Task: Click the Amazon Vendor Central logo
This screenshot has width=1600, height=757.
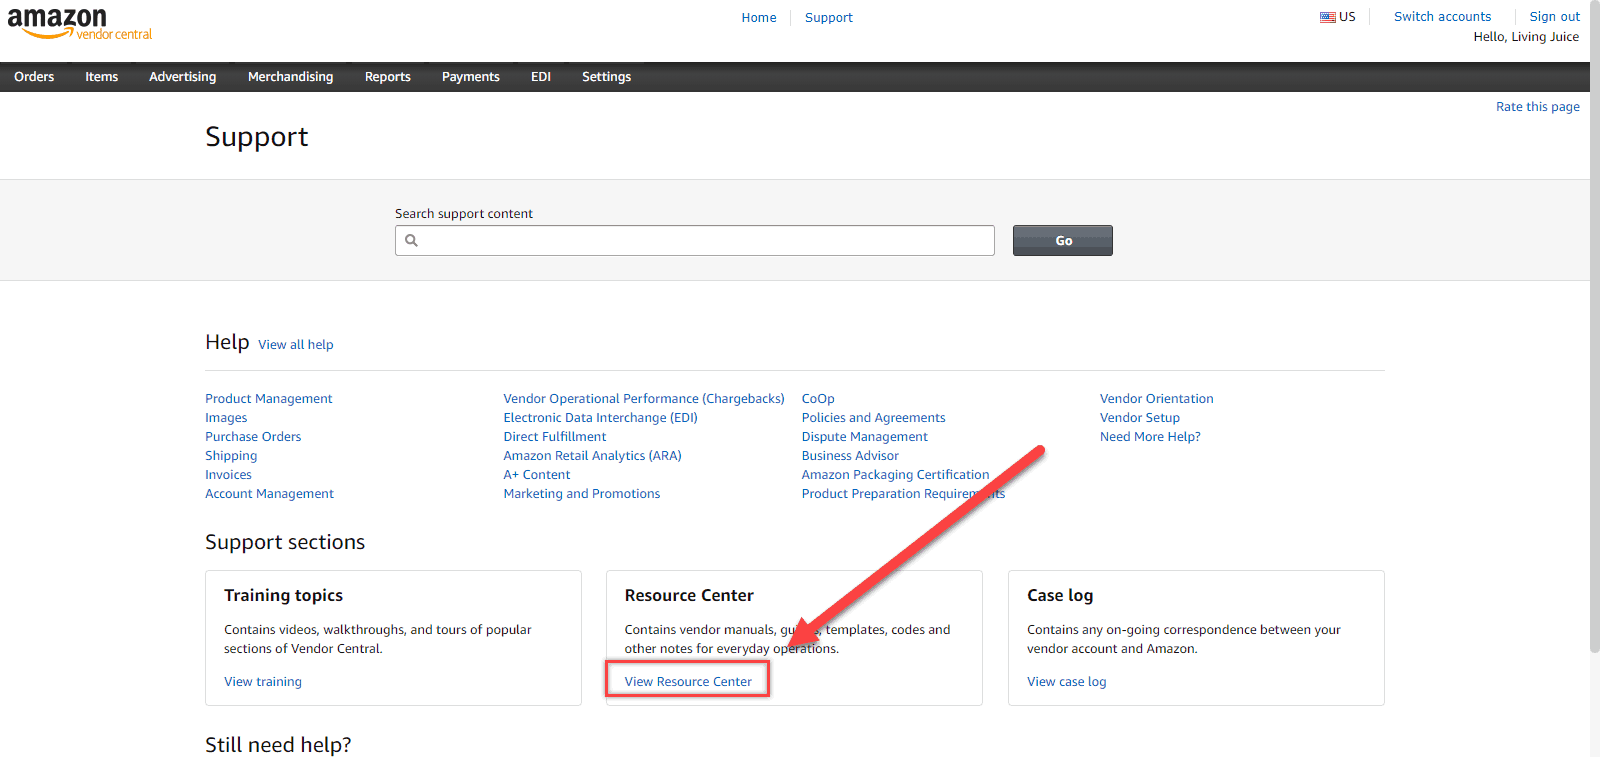Action: click(79, 23)
